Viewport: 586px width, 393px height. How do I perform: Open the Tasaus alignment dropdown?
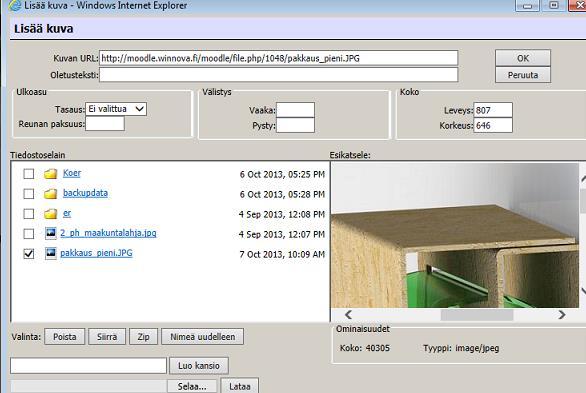coord(116,109)
